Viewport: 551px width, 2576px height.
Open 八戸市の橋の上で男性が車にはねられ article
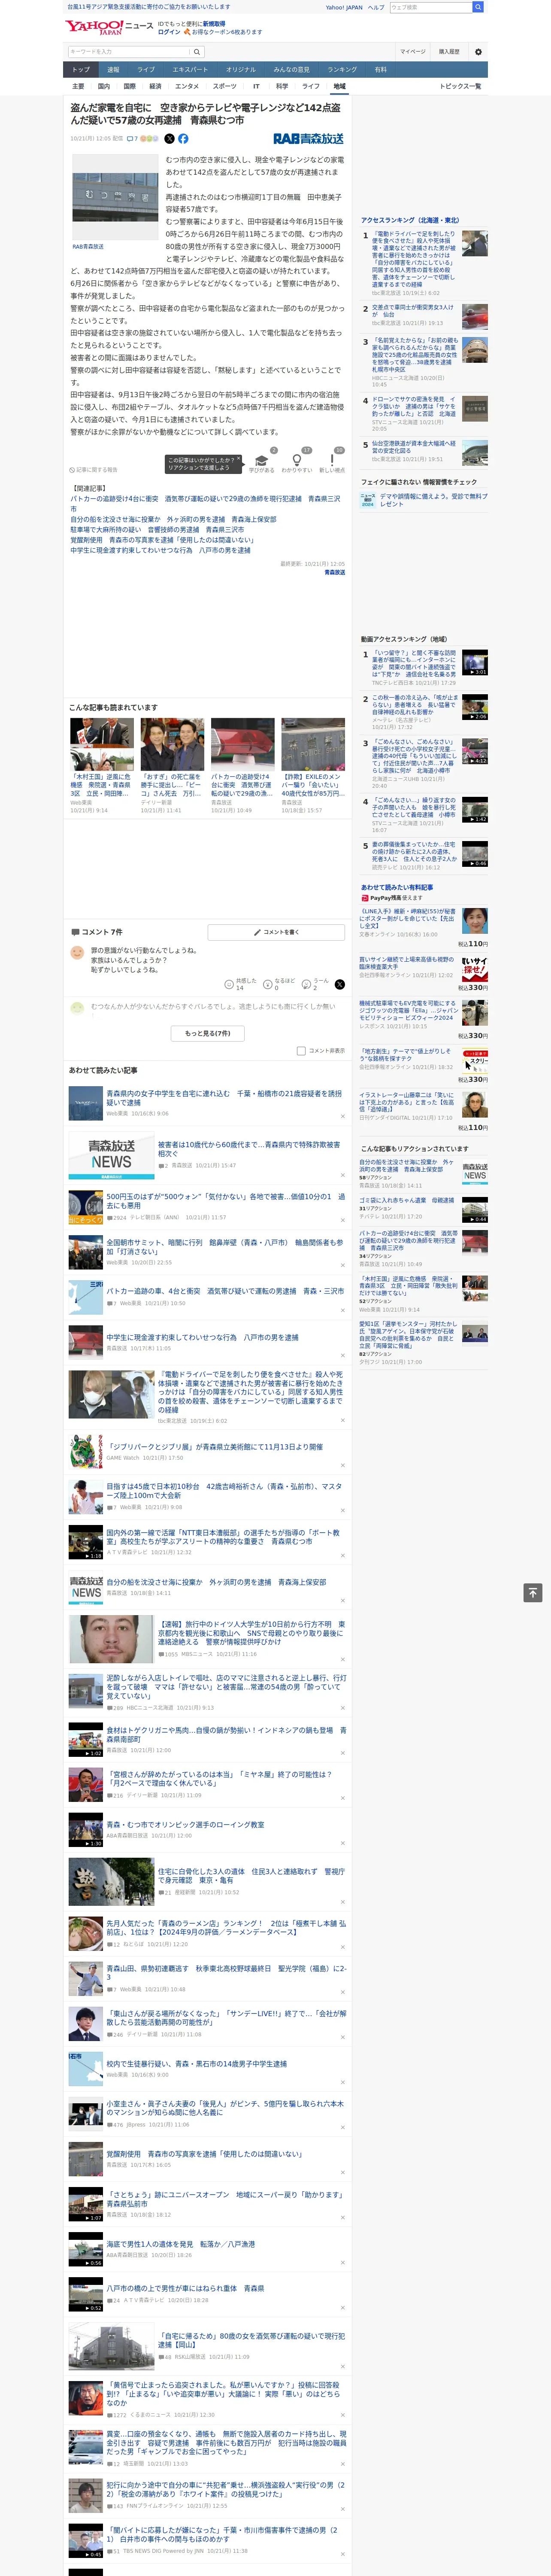click(185, 2288)
